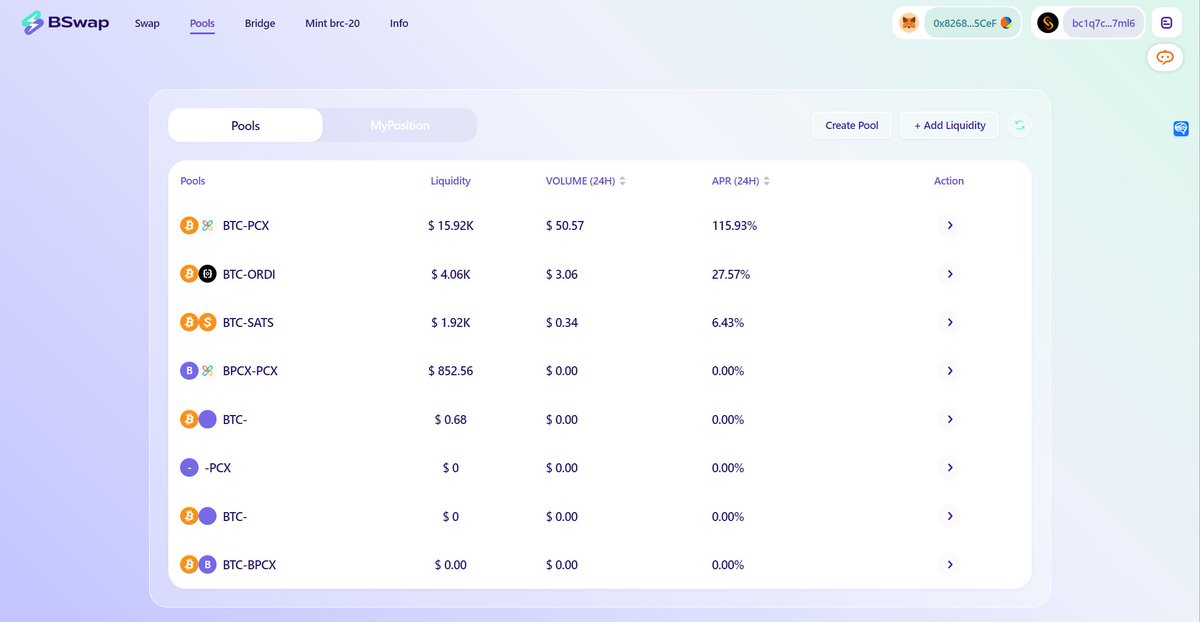Expand the BTC-SATS pool action arrow
This screenshot has width=1200, height=622.
pos(949,323)
